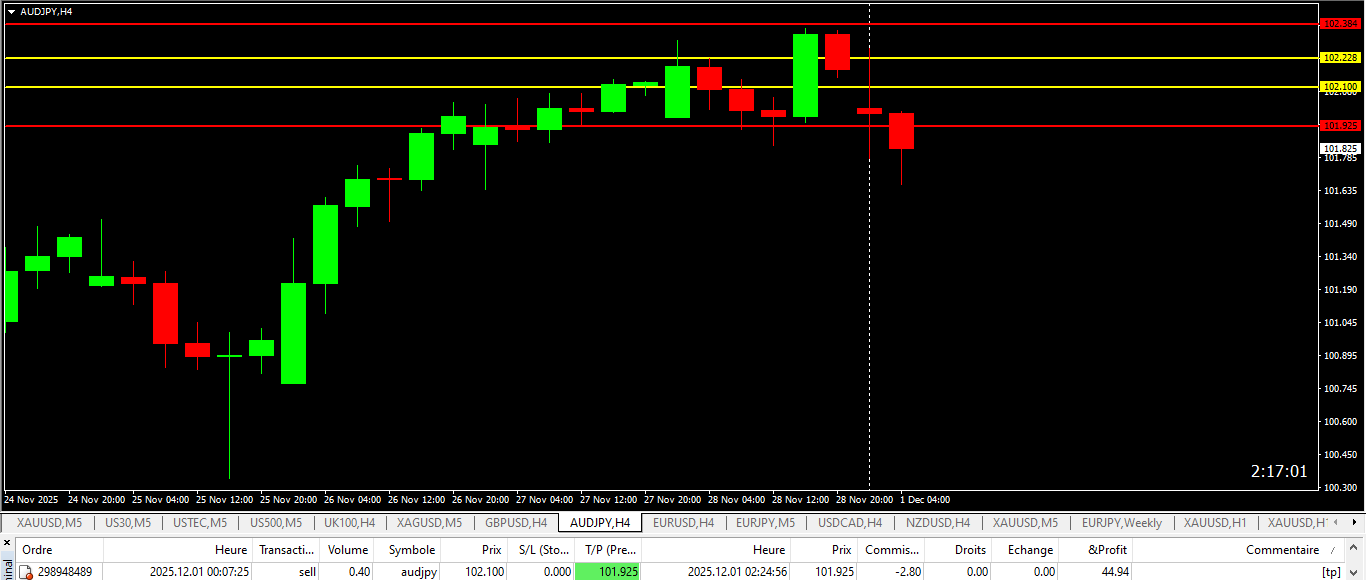Sort by the Volume column header
Viewport: 1366px width, 580px height.
[x=348, y=550]
